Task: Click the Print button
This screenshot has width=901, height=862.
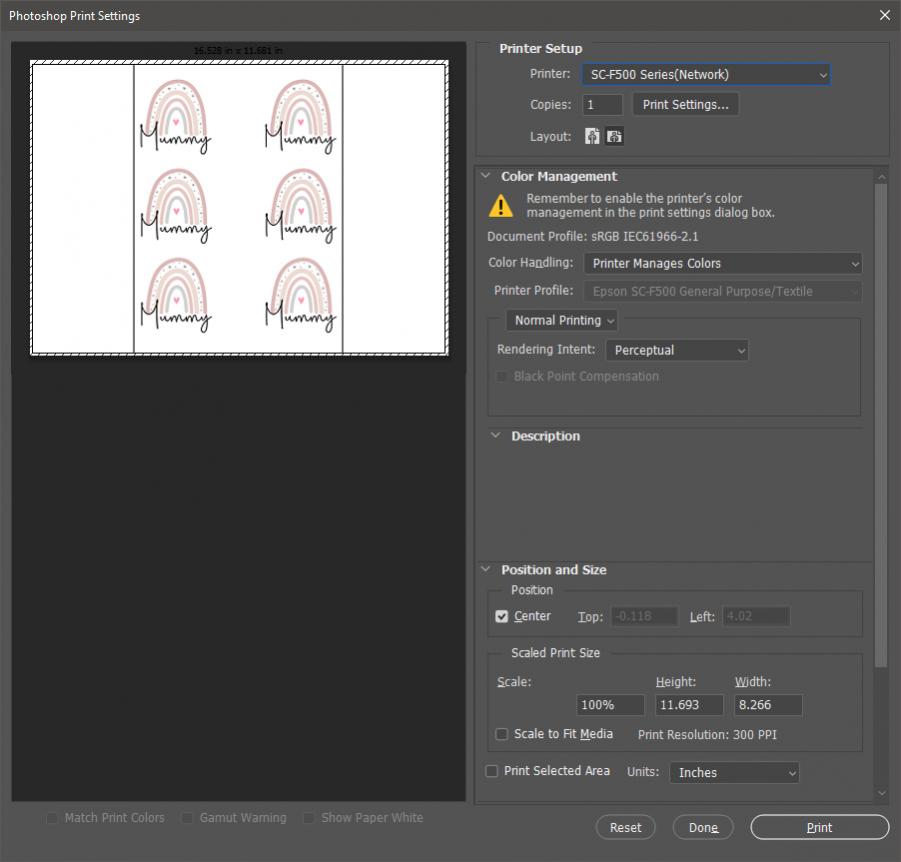Action: point(819,827)
